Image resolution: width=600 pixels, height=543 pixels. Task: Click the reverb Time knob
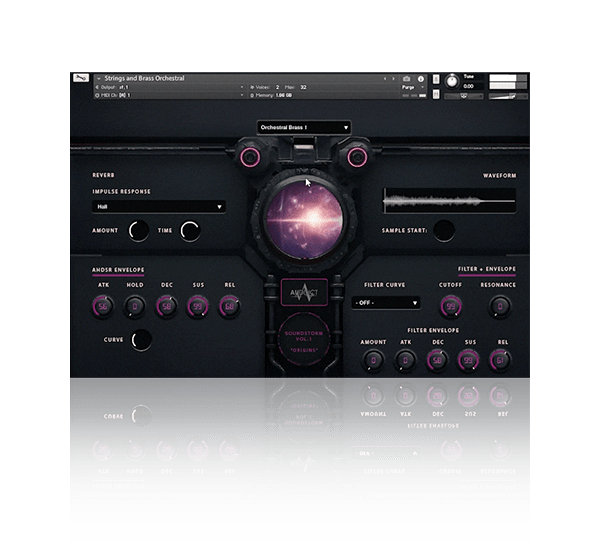[190, 231]
